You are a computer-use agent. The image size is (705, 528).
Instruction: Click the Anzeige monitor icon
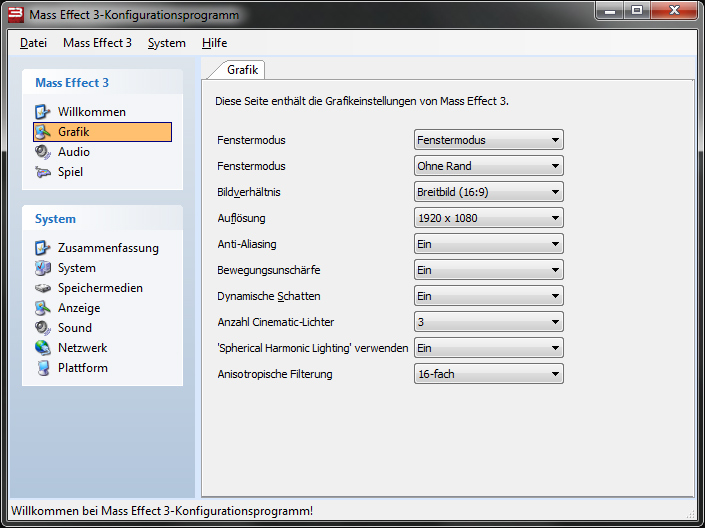point(43,308)
